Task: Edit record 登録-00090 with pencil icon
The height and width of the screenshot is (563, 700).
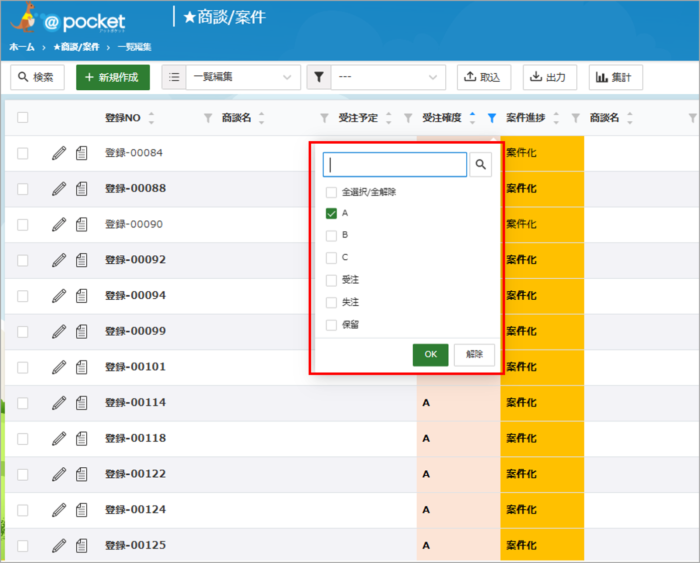Action: 59,225
